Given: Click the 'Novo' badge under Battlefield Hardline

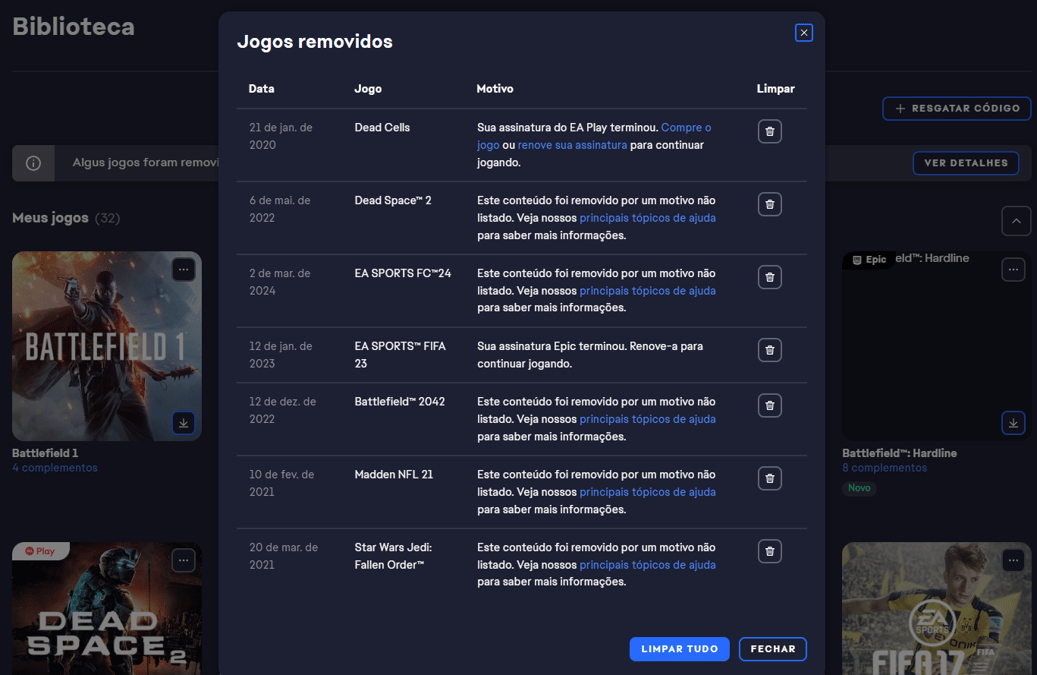Looking at the screenshot, I should [859, 488].
